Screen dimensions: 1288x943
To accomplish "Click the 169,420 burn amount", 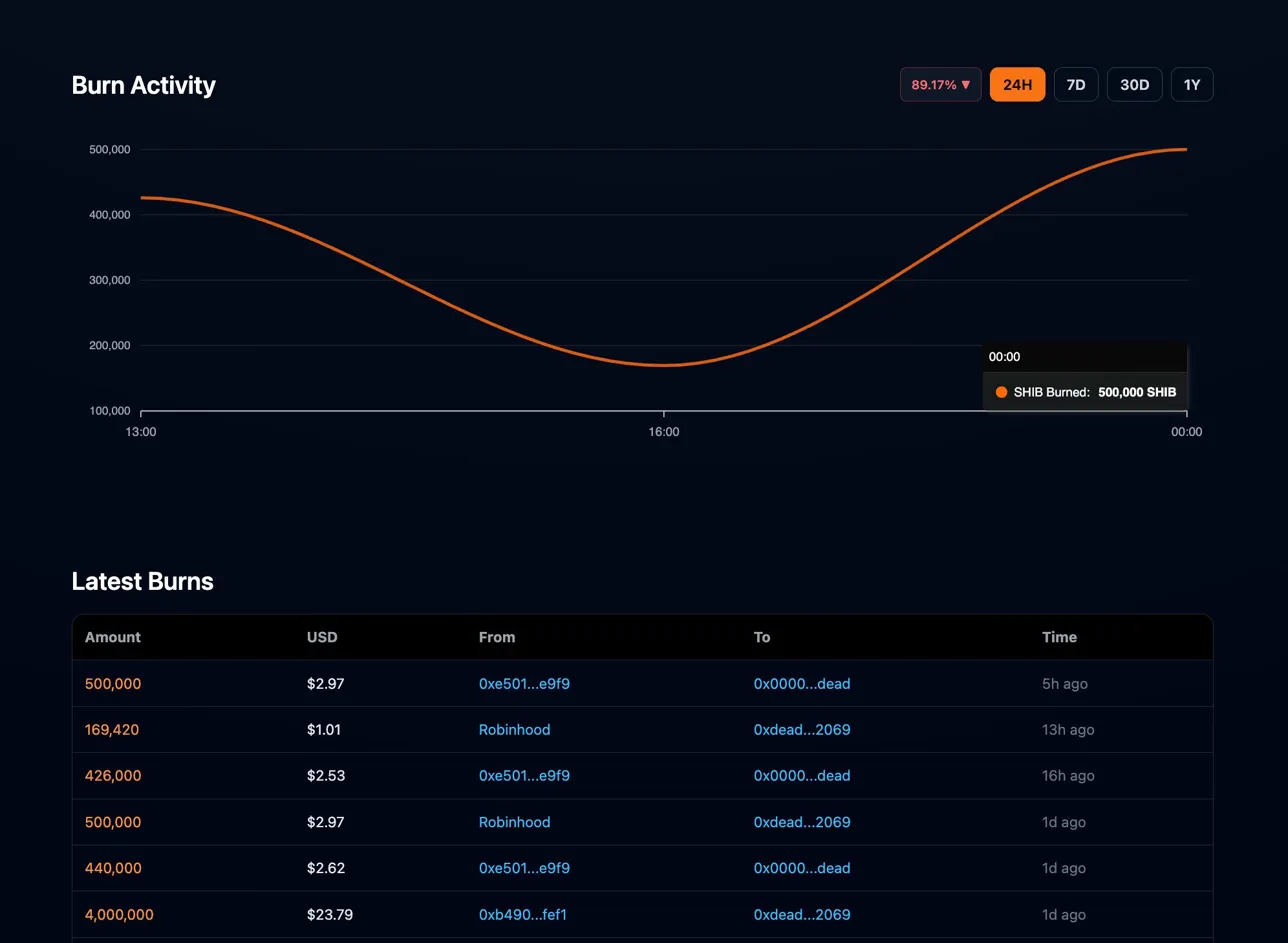I will pos(112,730).
